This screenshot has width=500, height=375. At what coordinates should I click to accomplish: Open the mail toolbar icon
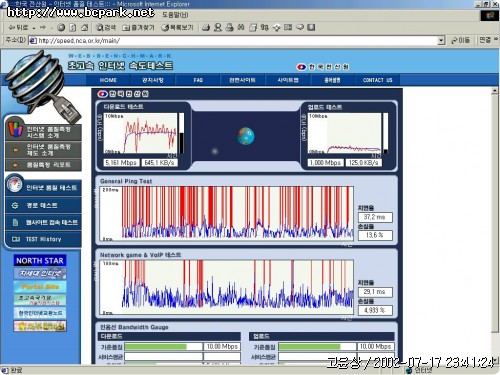(x=206, y=28)
